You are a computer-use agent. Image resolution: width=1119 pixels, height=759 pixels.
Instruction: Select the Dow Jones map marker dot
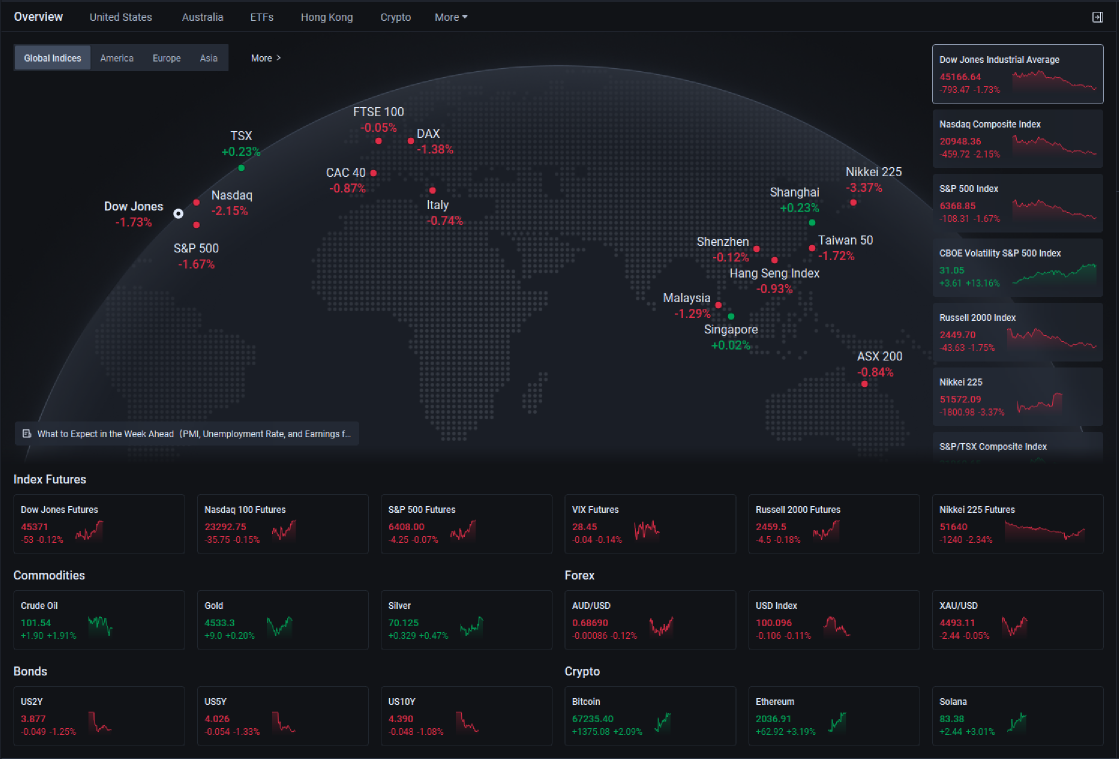178,213
